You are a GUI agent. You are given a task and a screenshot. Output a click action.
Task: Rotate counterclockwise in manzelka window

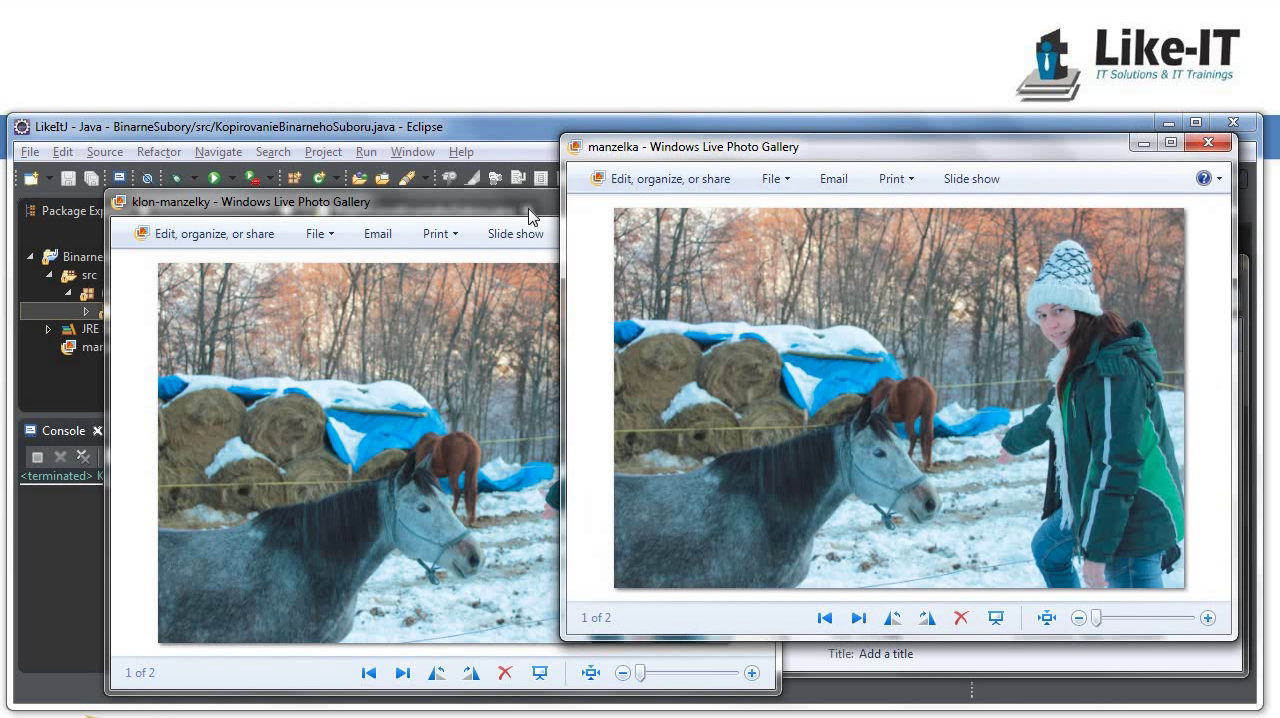coord(893,618)
